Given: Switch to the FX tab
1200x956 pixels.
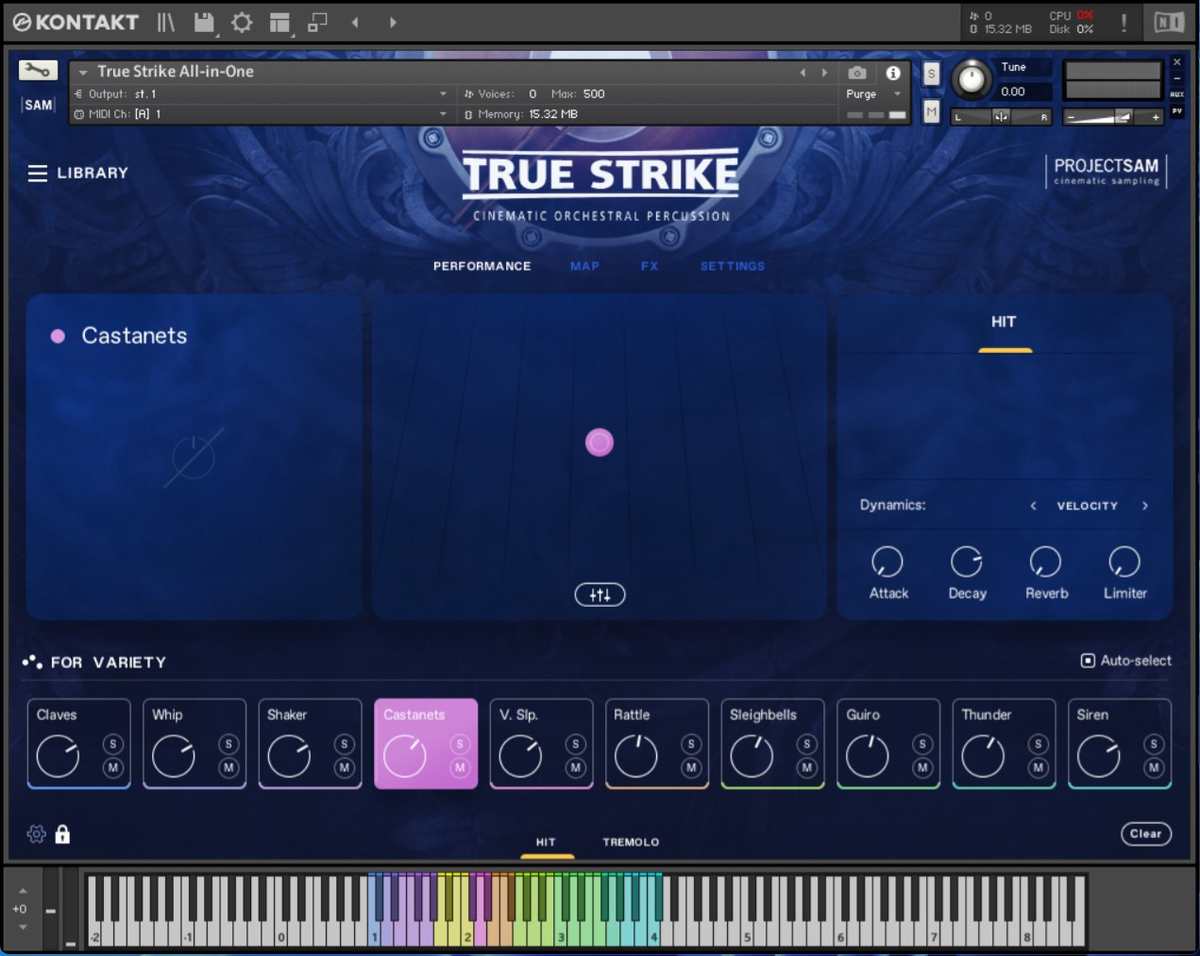Looking at the screenshot, I should click(650, 266).
